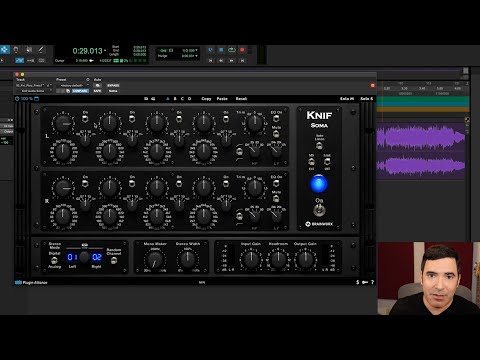The height and width of the screenshot is (360, 480).
Task: Click the Rewind transport button
Action: (x=221, y=60)
